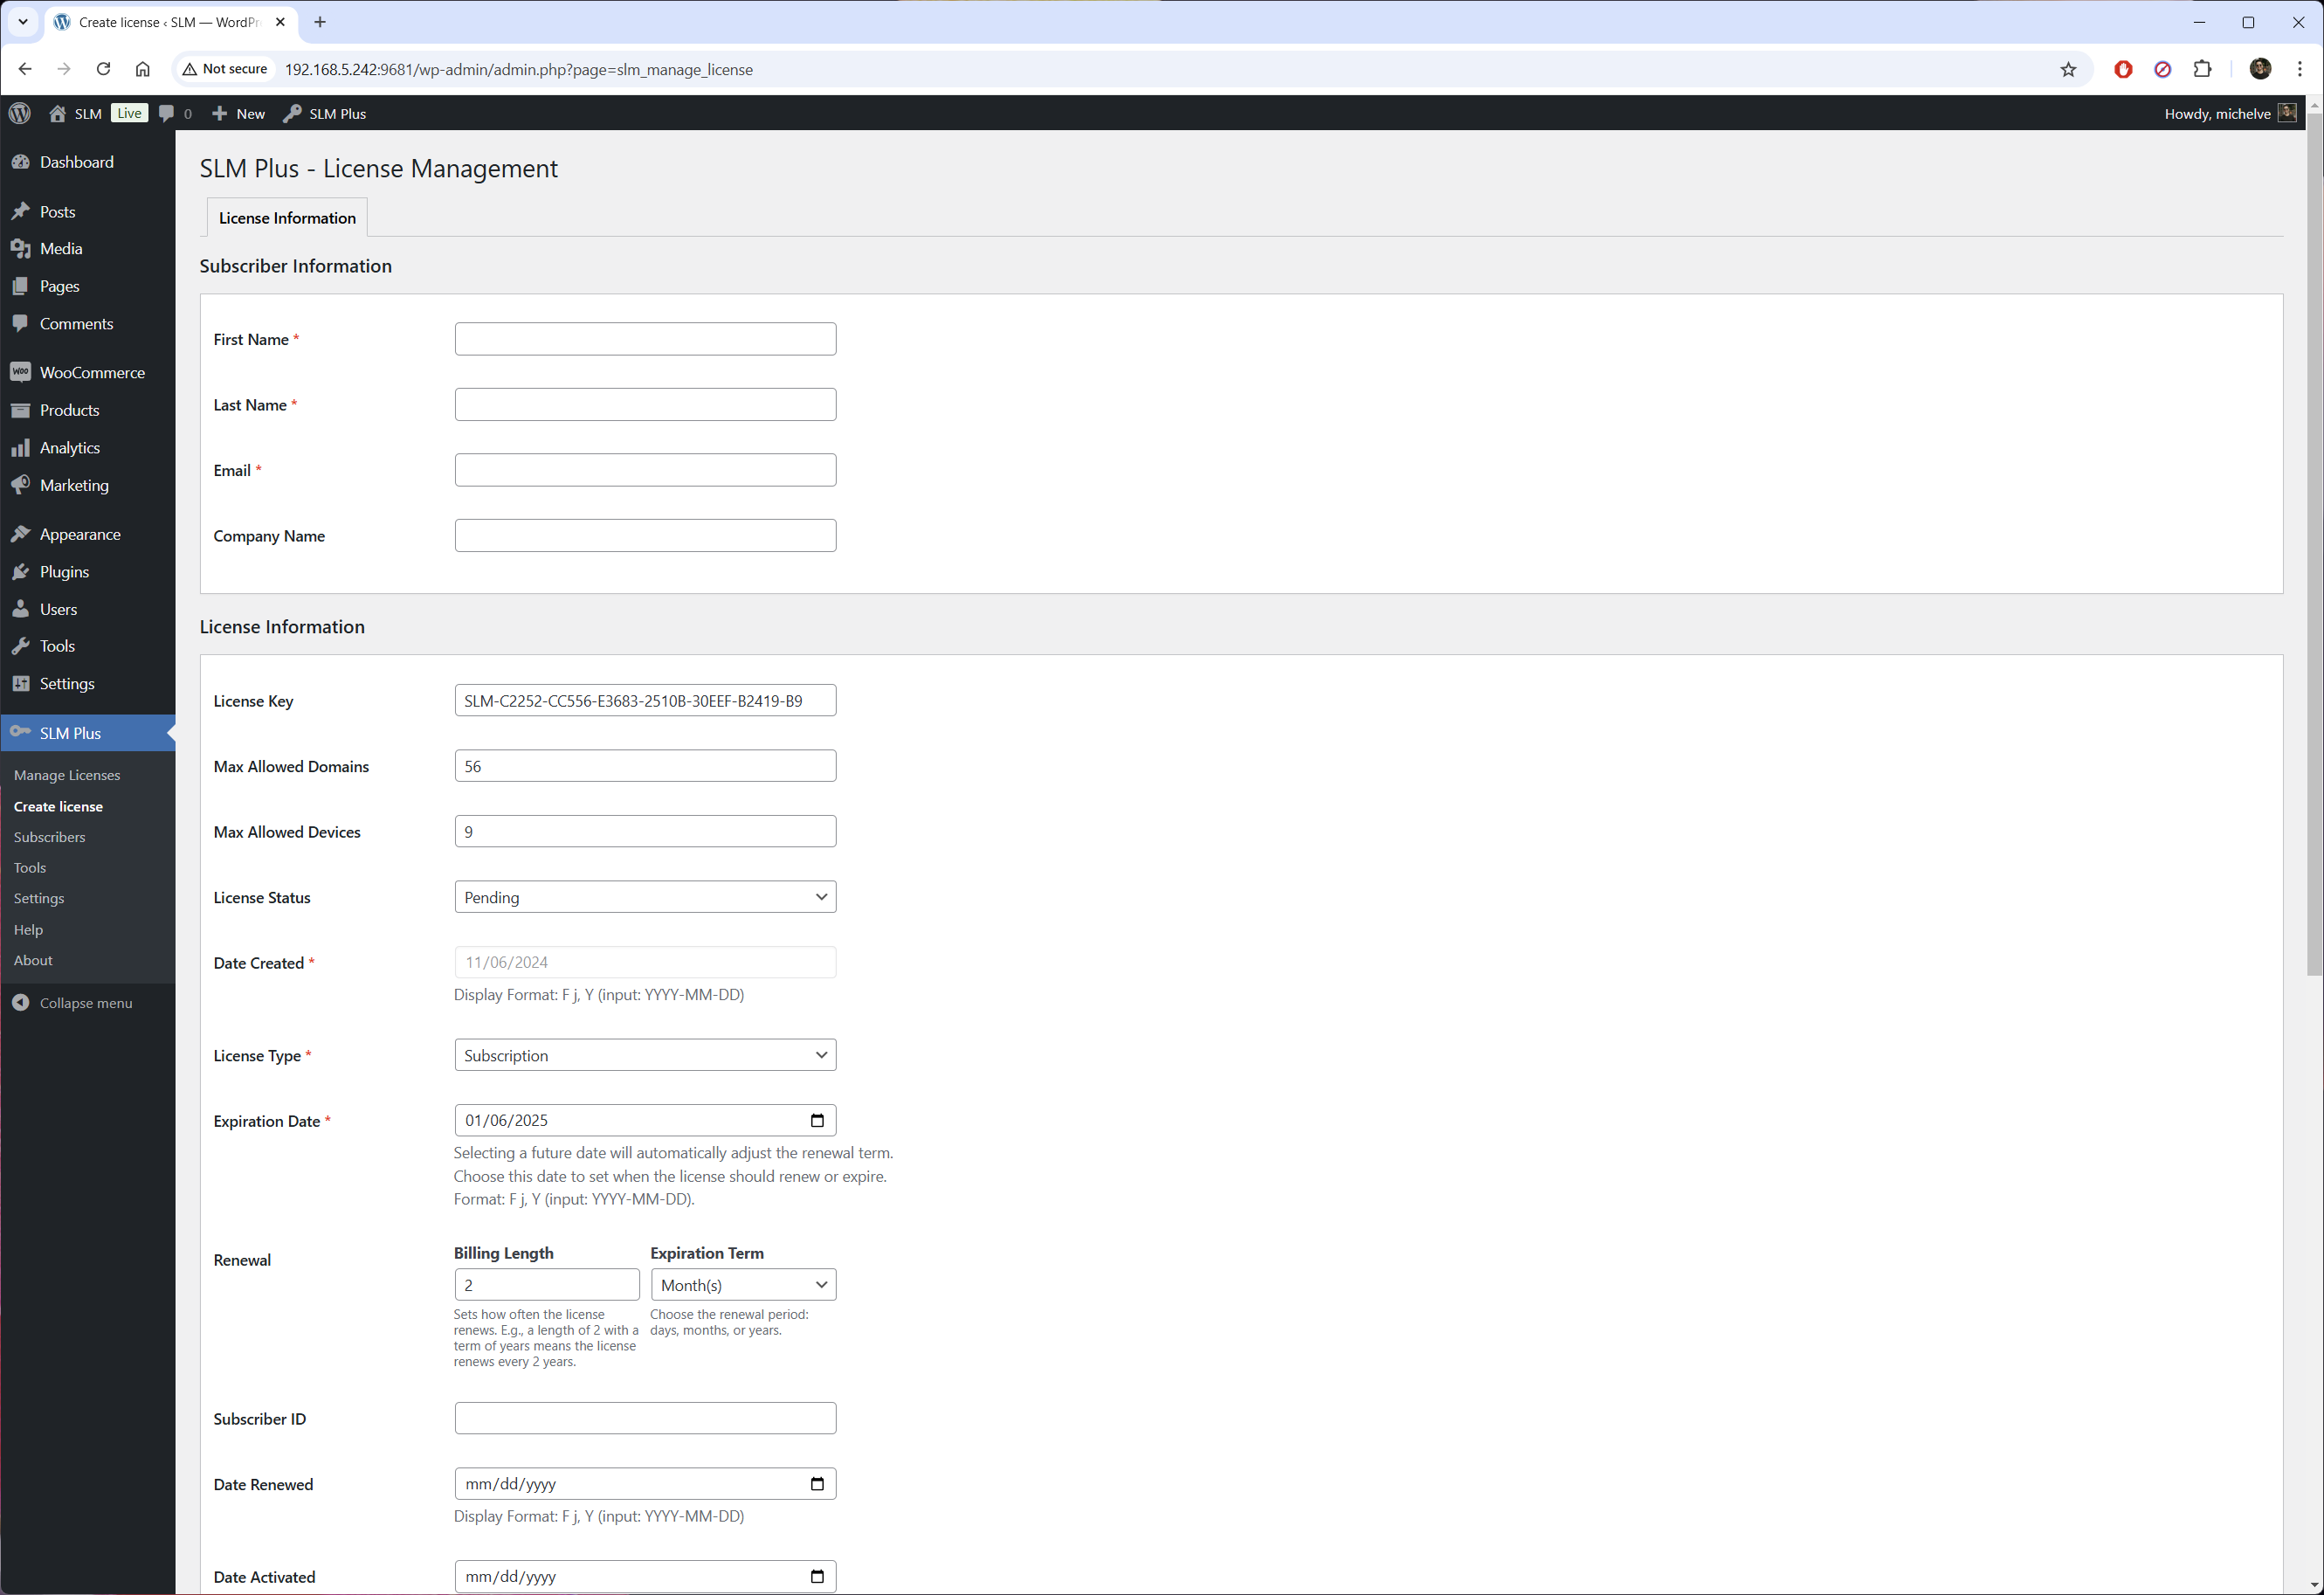The width and height of the screenshot is (2324, 1595).
Task: Open the browser extensions puzzle icon
Action: (x=2202, y=69)
